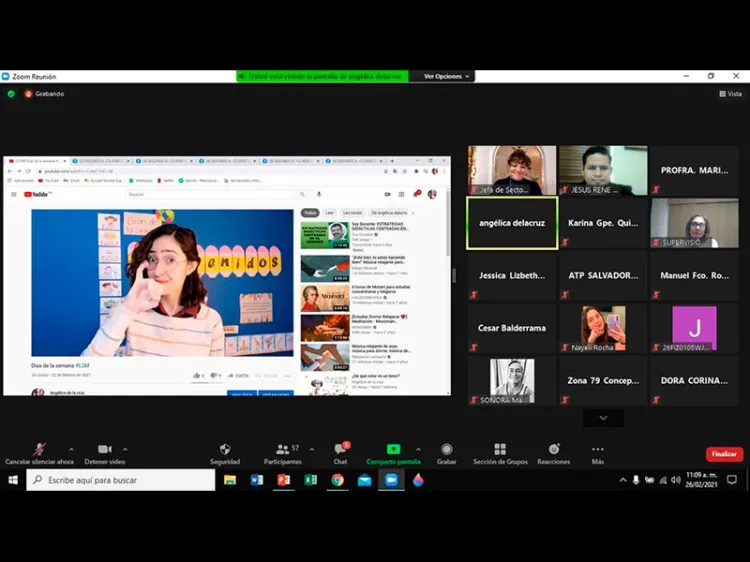Screen dimensions: 750x562
Task: Open the Chat panel
Action: click(x=340, y=452)
